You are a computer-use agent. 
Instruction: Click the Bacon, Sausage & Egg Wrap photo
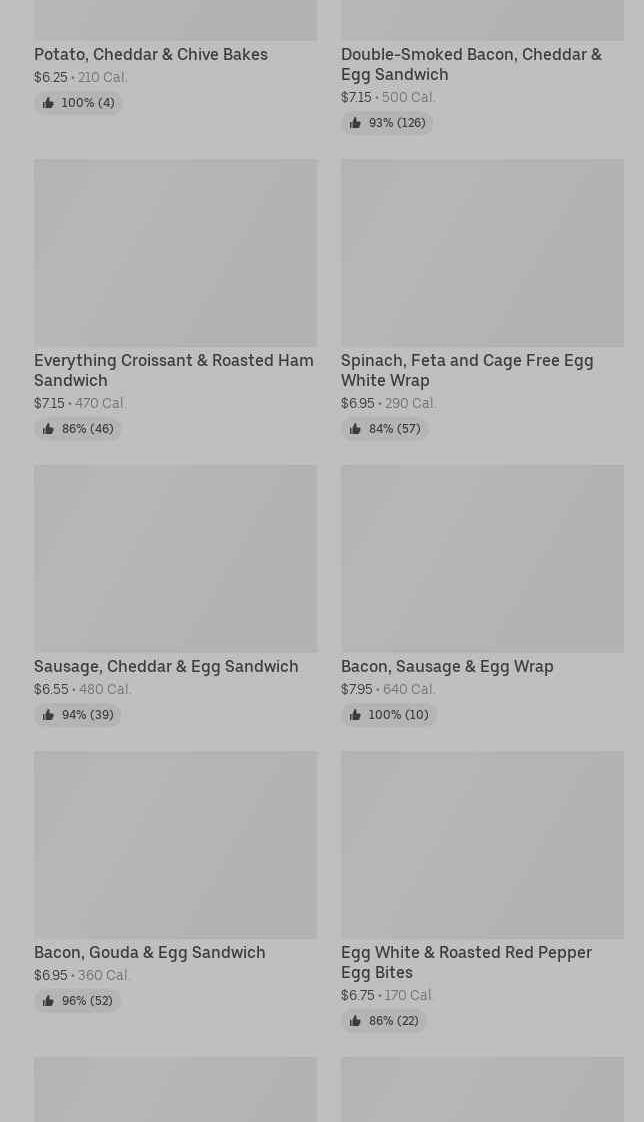click(482, 558)
